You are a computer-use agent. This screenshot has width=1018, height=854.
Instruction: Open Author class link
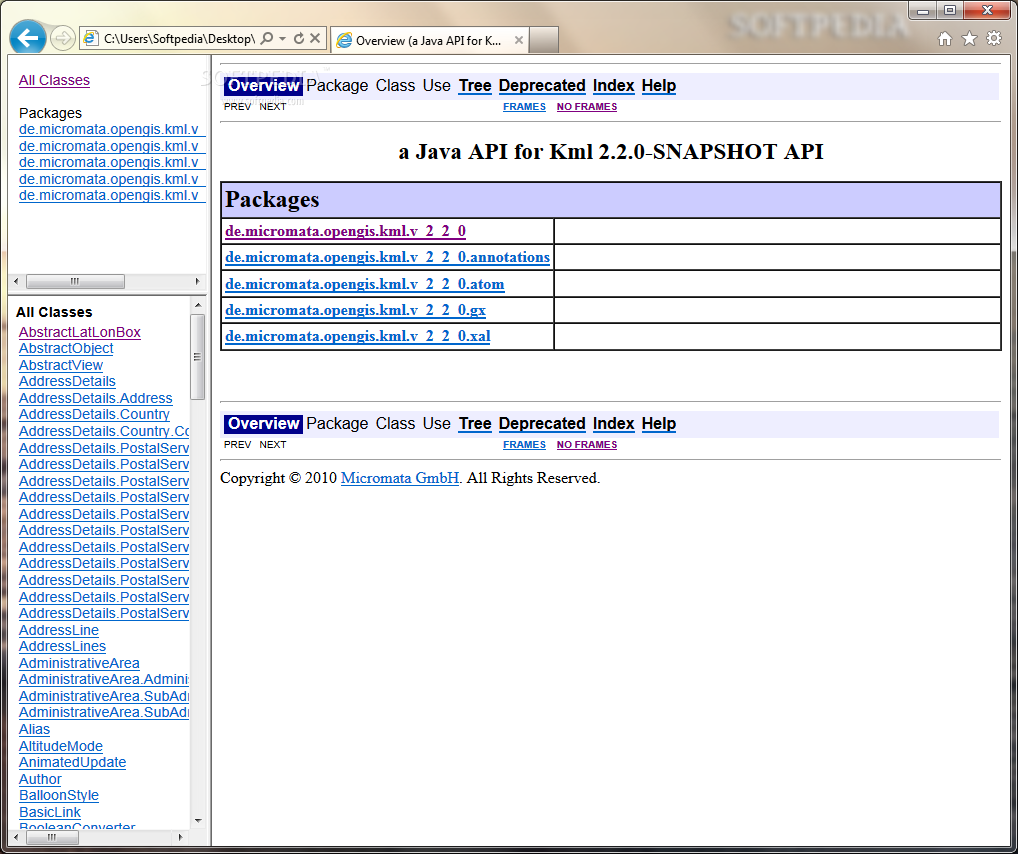click(x=40, y=779)
